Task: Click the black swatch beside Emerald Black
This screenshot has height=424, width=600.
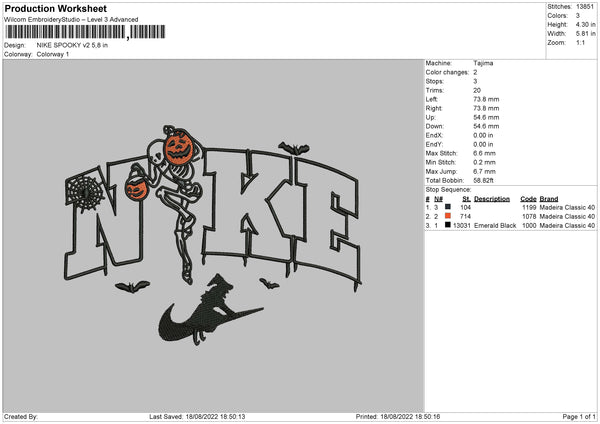Action: click(x=448, y=225)
